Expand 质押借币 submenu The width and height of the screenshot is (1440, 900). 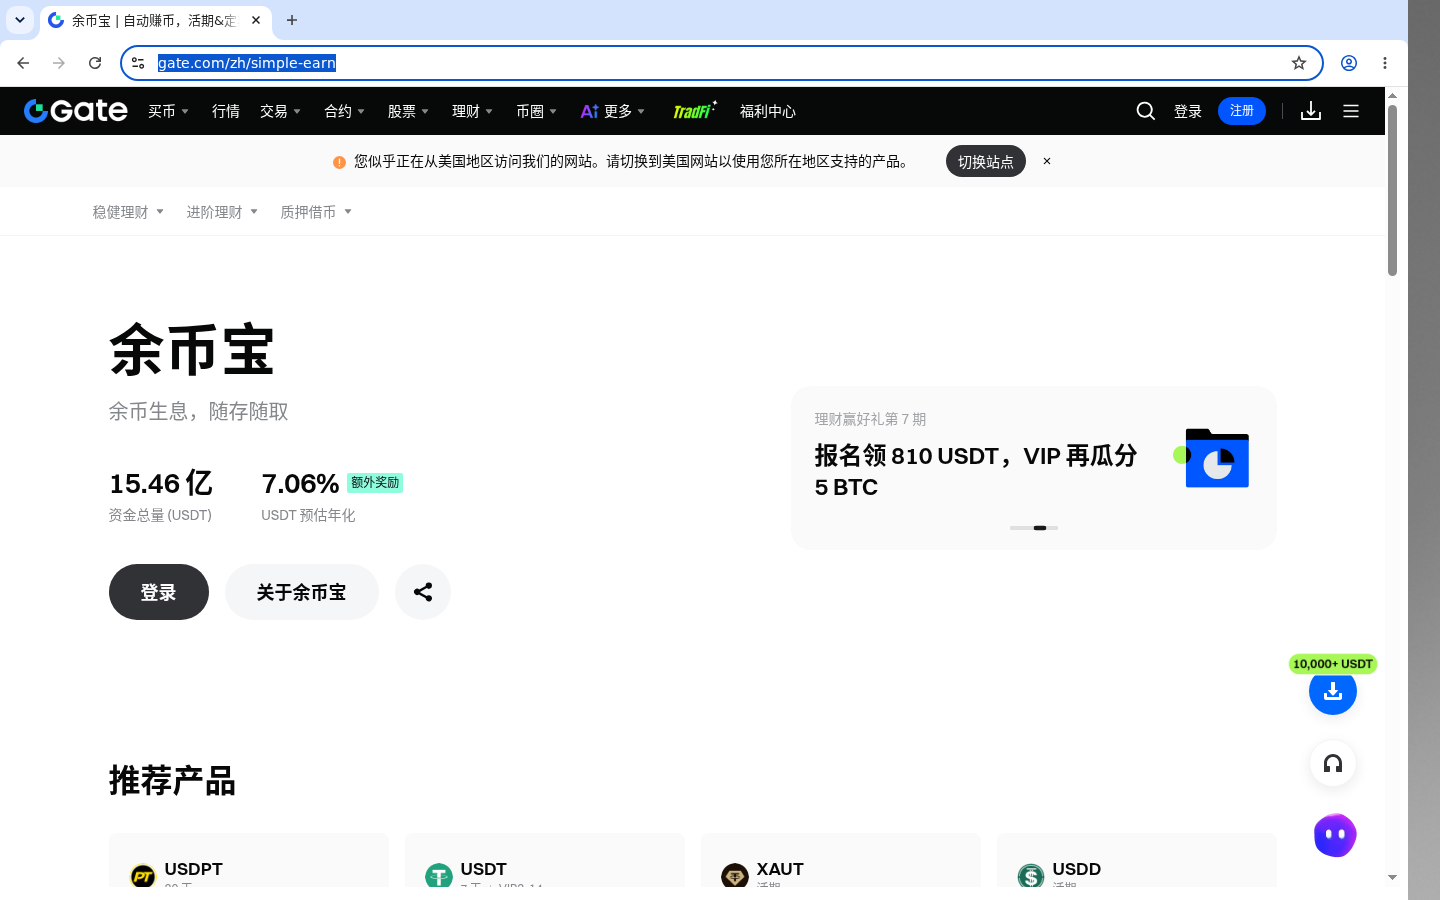coord(316,212)
